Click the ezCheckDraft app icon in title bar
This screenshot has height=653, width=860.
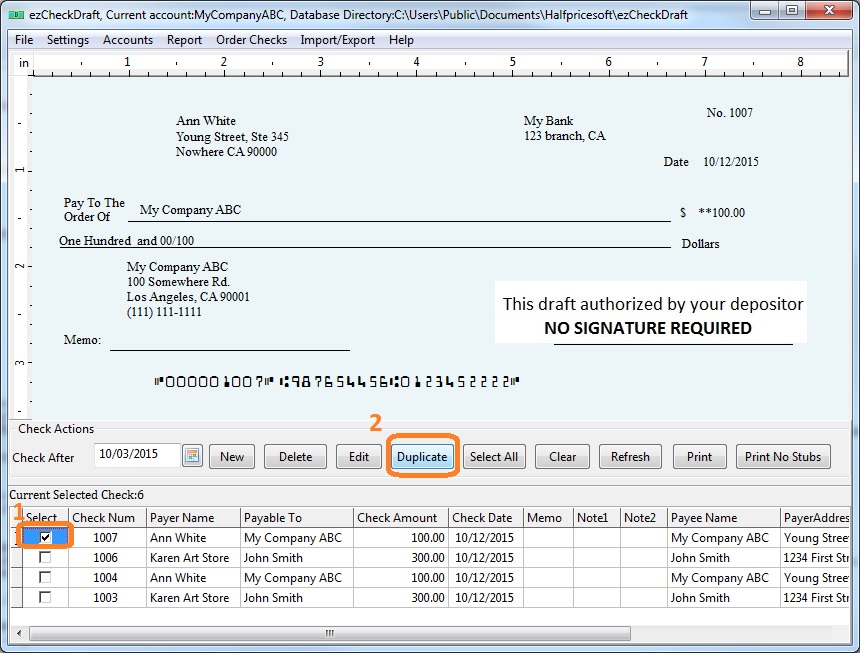(15, 12)
